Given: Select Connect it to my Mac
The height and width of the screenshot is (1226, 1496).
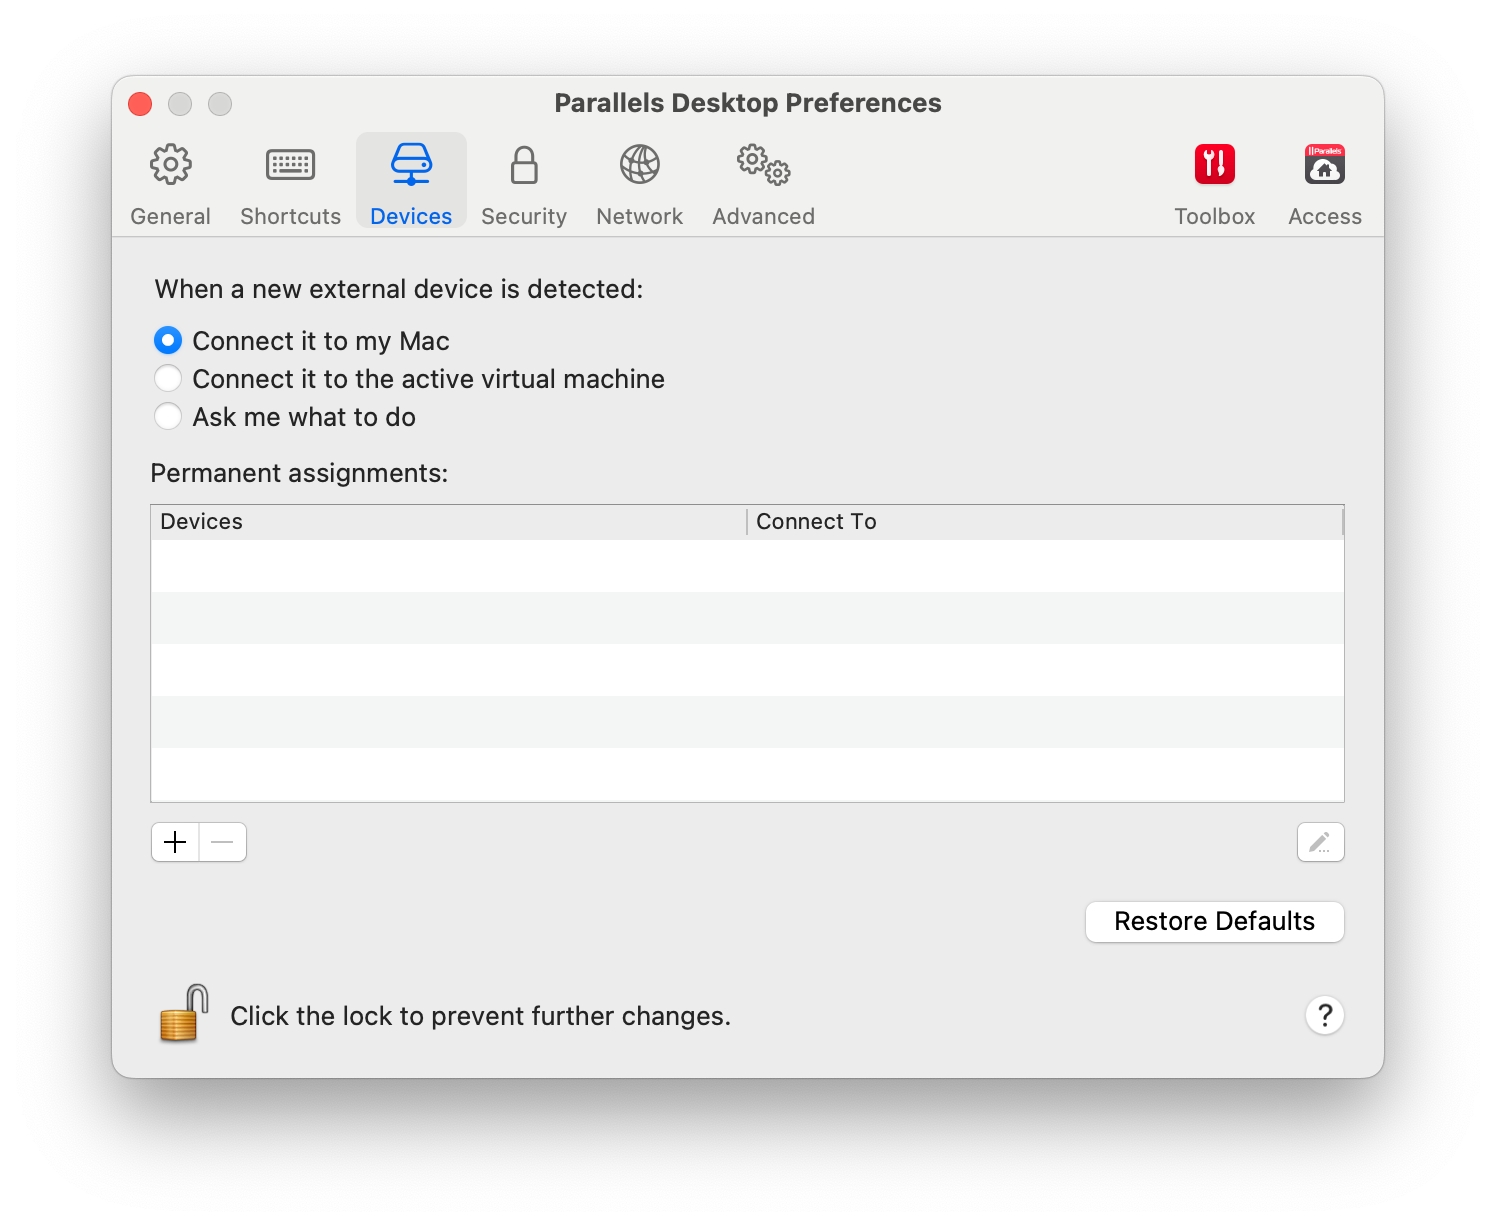Looking at the screenshot, I should [x=168, y=341].
